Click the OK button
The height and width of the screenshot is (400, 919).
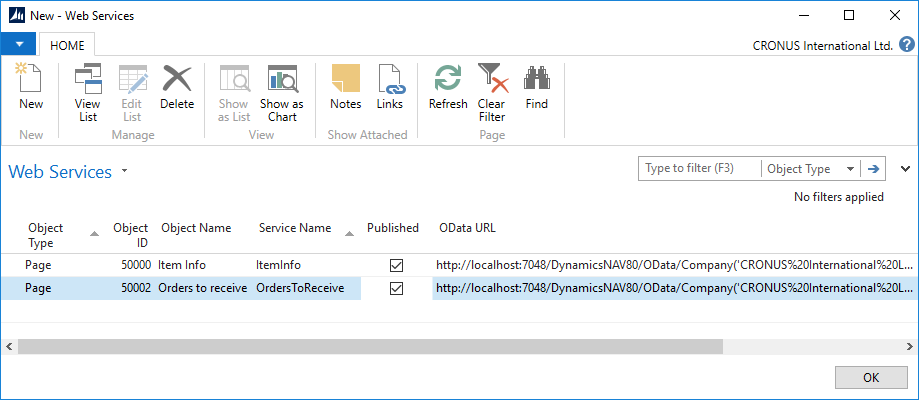point(870,377)
